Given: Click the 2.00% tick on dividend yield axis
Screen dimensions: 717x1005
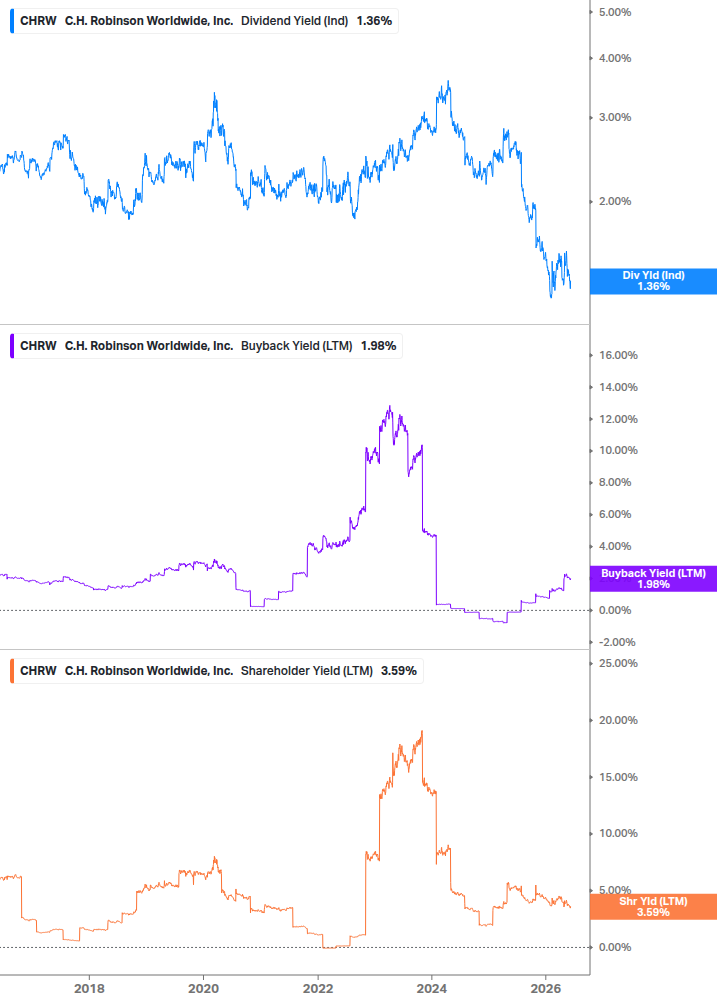Looking at the screenshot, I should pos(614,201).
